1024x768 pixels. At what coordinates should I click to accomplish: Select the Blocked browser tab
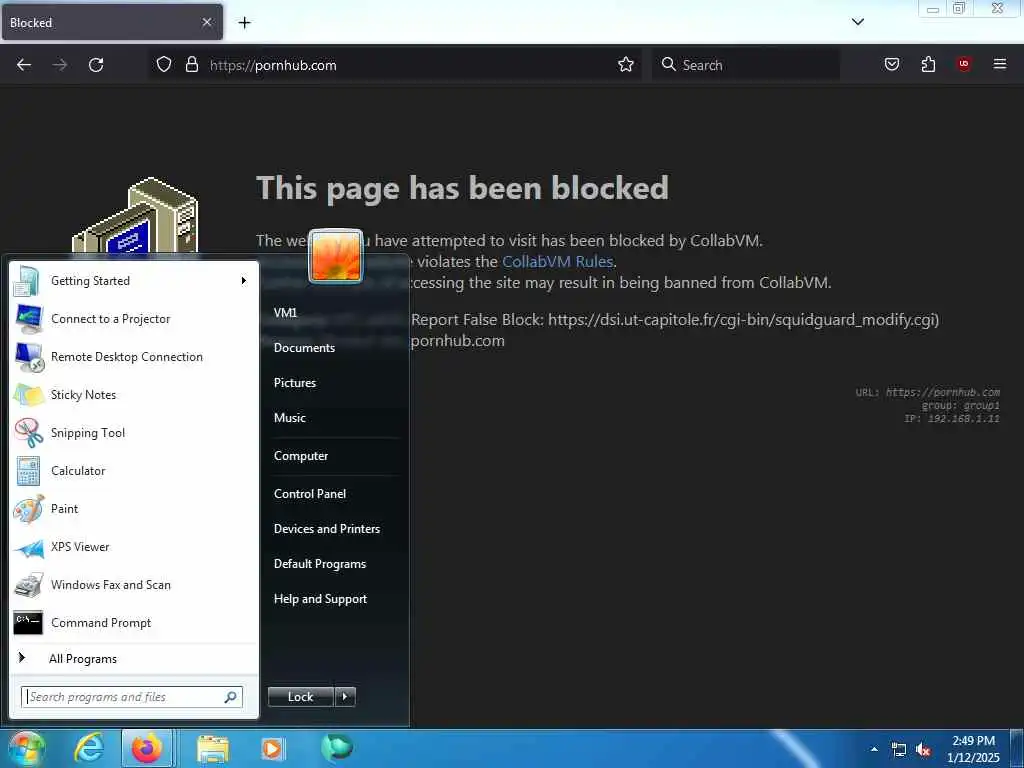[112, 23]
